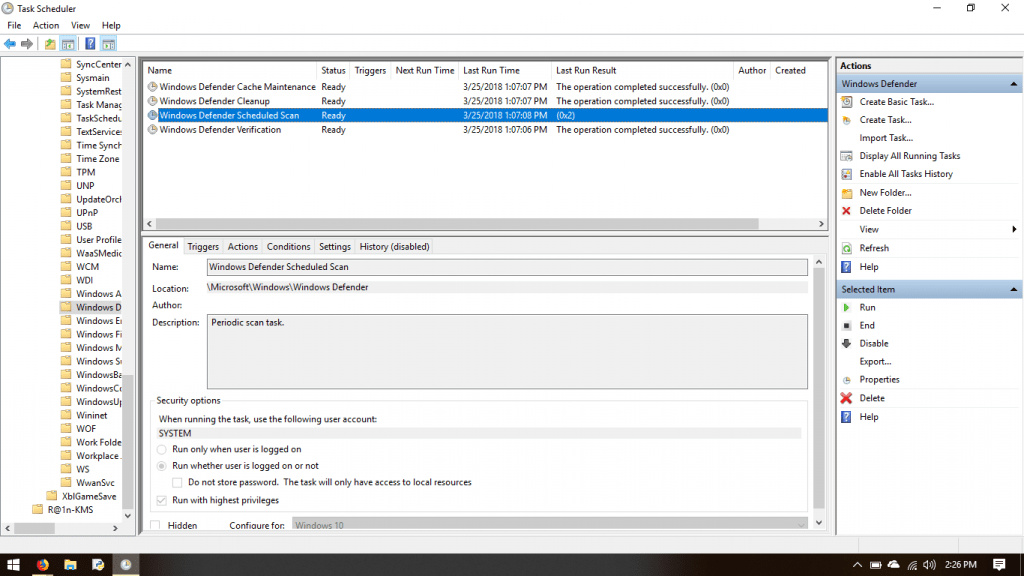Viewport: 1024px width, 576px height.
Task: Click the End task stop icon
Action: click(847, 326)
